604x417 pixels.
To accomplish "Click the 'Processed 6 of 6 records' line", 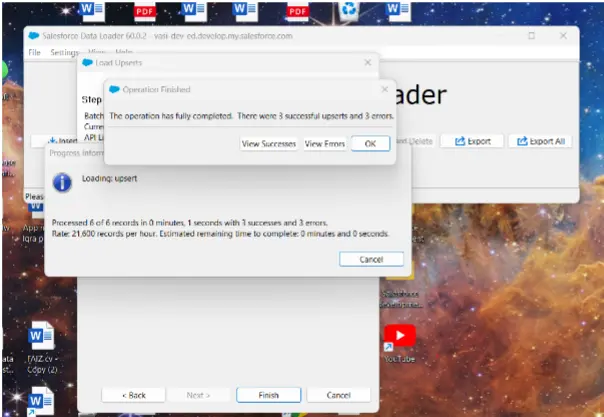I will [190, 223].
